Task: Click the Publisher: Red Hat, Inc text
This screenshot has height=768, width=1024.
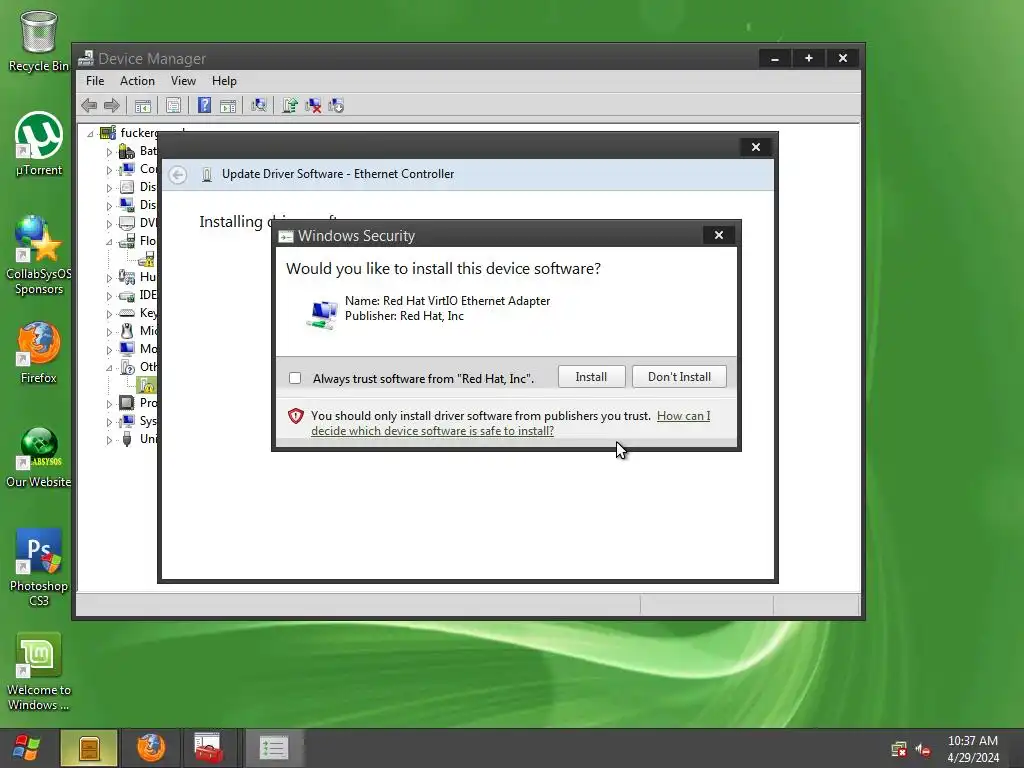Action: pyautogui.click(x=404, y=316)
